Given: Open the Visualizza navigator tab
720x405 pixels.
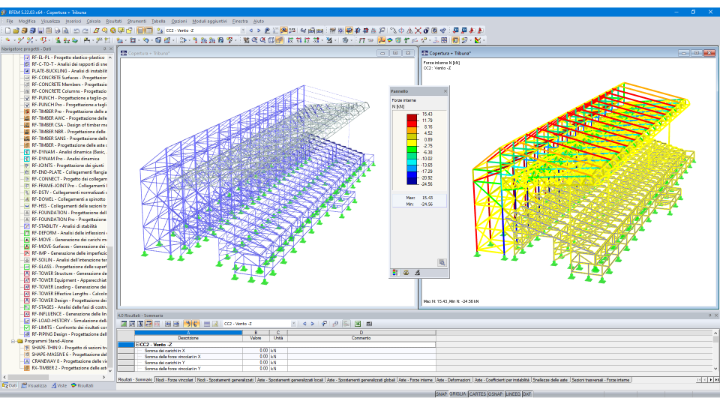Looking at the screenshot, I should 34,386.
